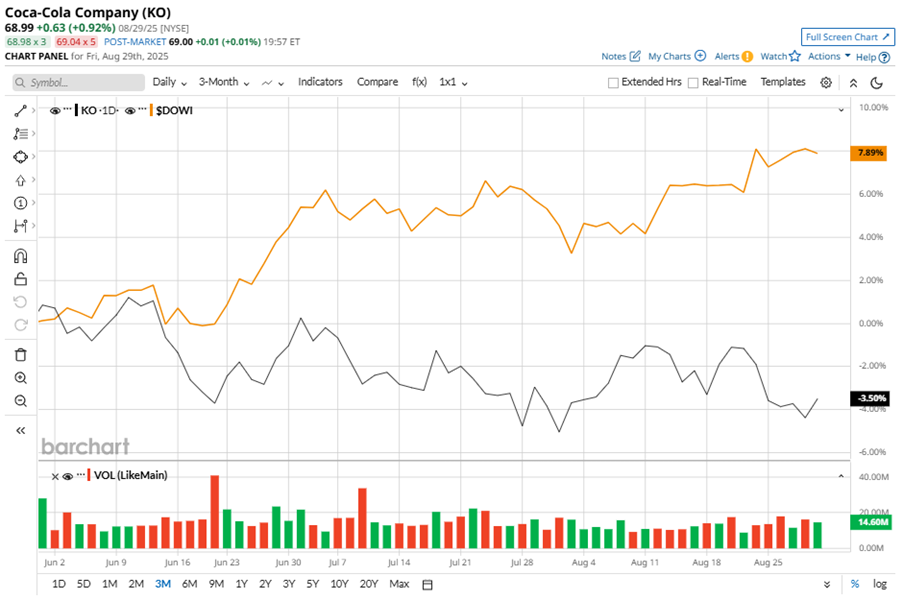Open the $DOWI series options menu
The height and width of the screenshot is (600, 903).
tap(142, 109)
